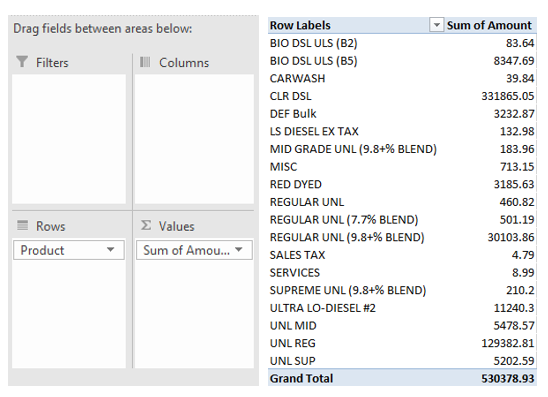Select the CARWASH row label
548x397 pixels.
pyautogui.click(x=297, y=78)
